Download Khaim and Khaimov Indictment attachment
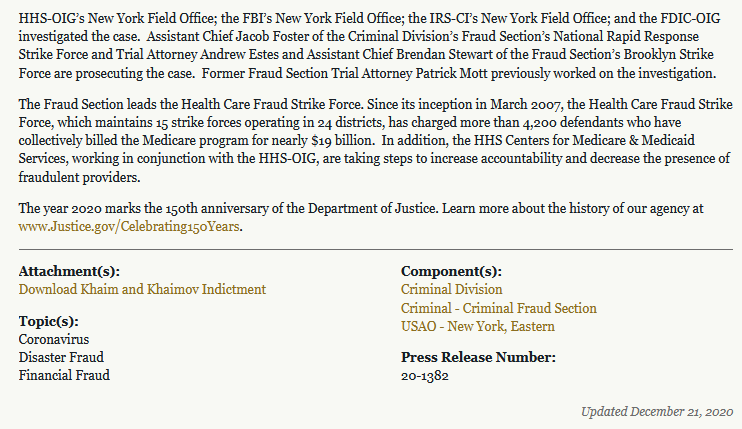Screen dimensions: 742x429 (142, 289)
